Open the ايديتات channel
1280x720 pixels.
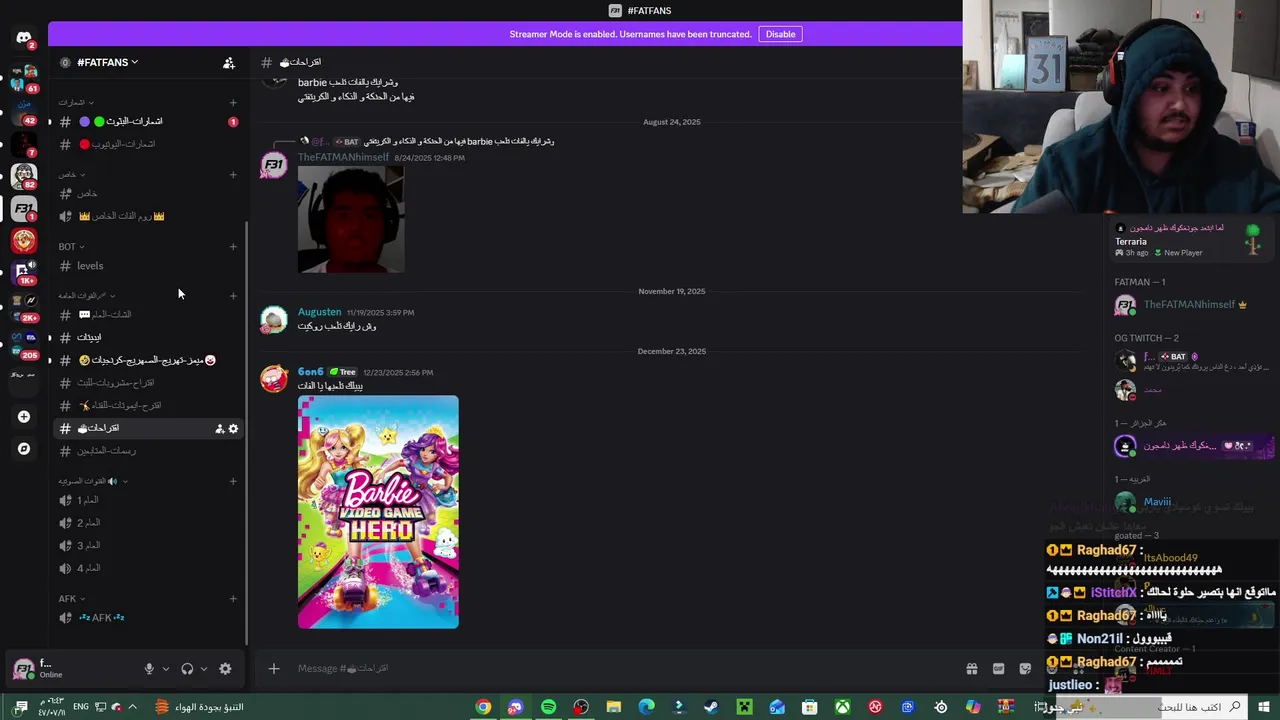pos(148,337)
